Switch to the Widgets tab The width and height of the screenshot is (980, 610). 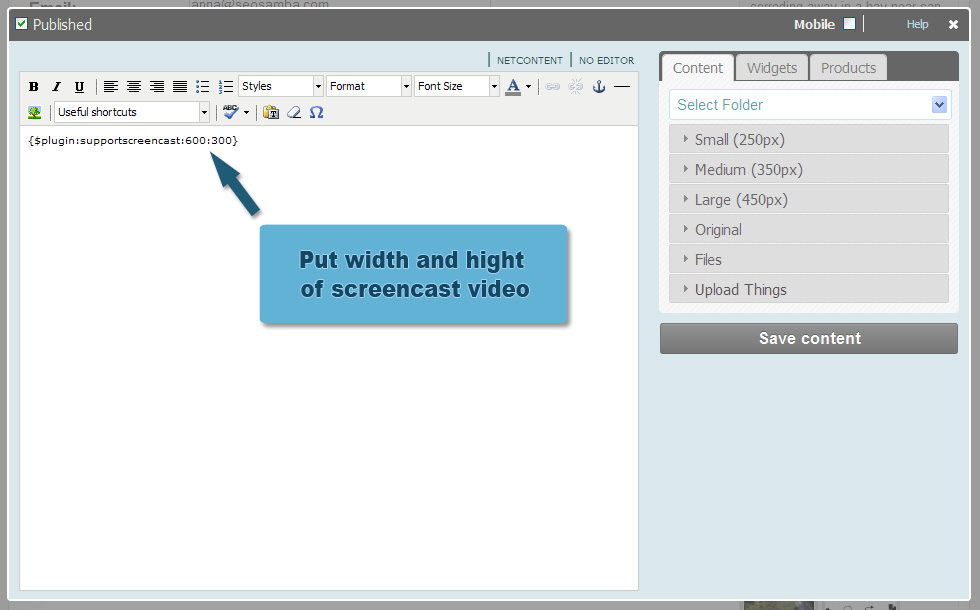(772, 68)
